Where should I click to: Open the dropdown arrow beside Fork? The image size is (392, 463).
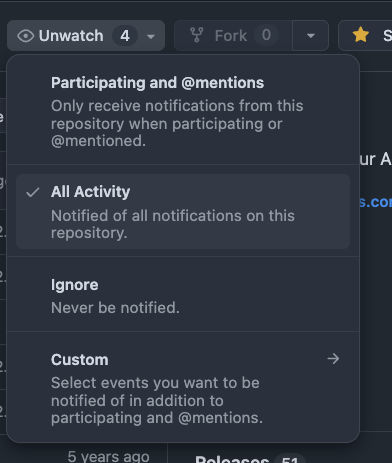(x=311, y=36)
